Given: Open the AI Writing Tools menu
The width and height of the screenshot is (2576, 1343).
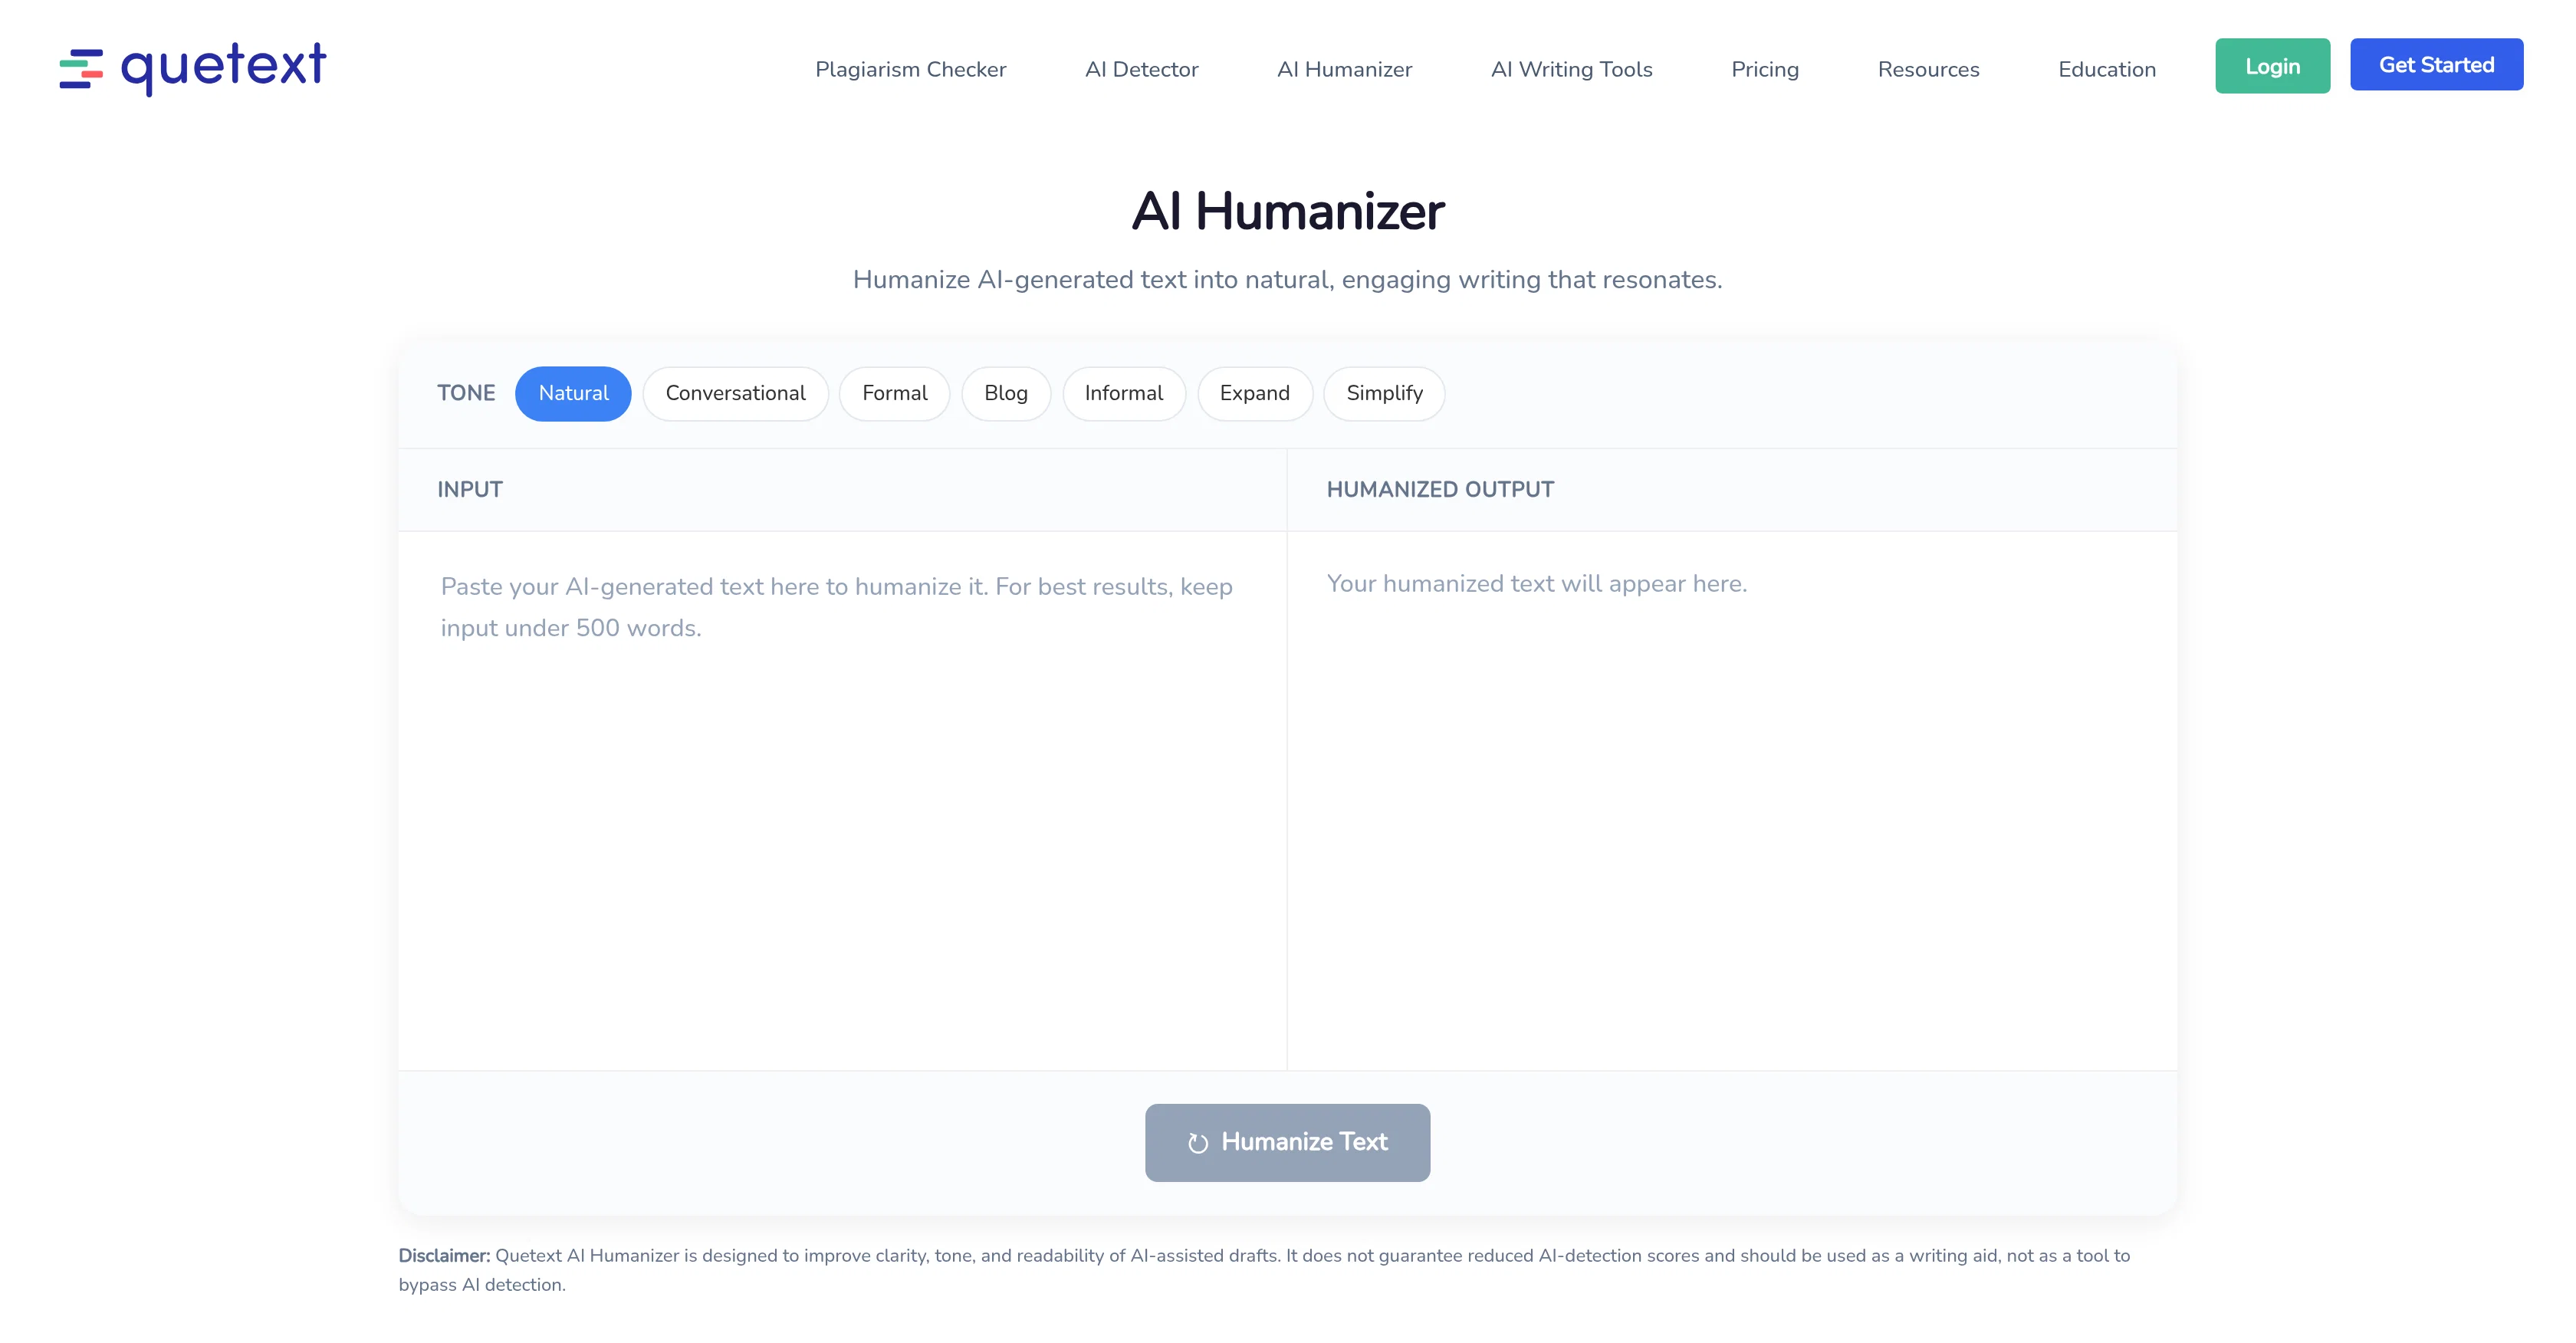Looking at the screenshot, I should (x=1571, y=69).
